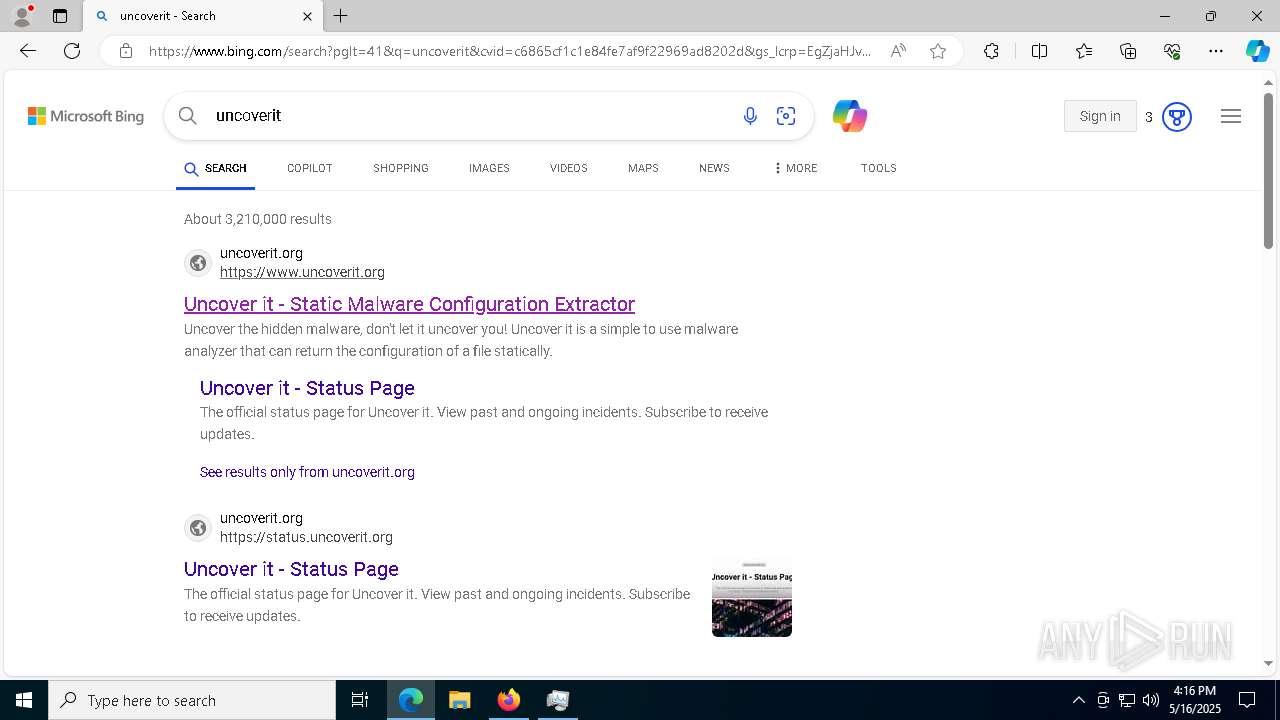Click See results only from uncoverit.org
This screenshot has width=1280, height=720.
coord(307,472)
